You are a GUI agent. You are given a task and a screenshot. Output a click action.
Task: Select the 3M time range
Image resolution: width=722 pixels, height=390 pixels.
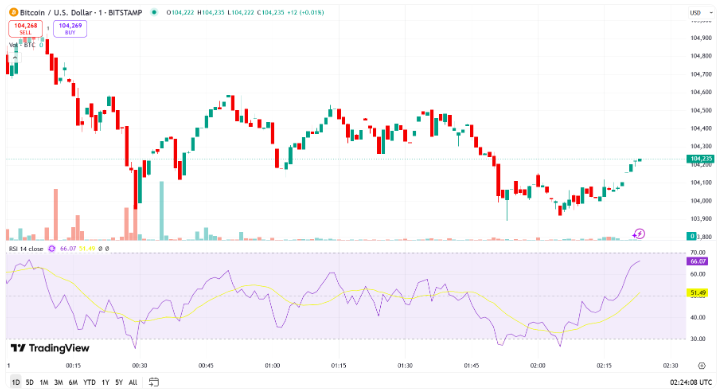coord(58,382)
